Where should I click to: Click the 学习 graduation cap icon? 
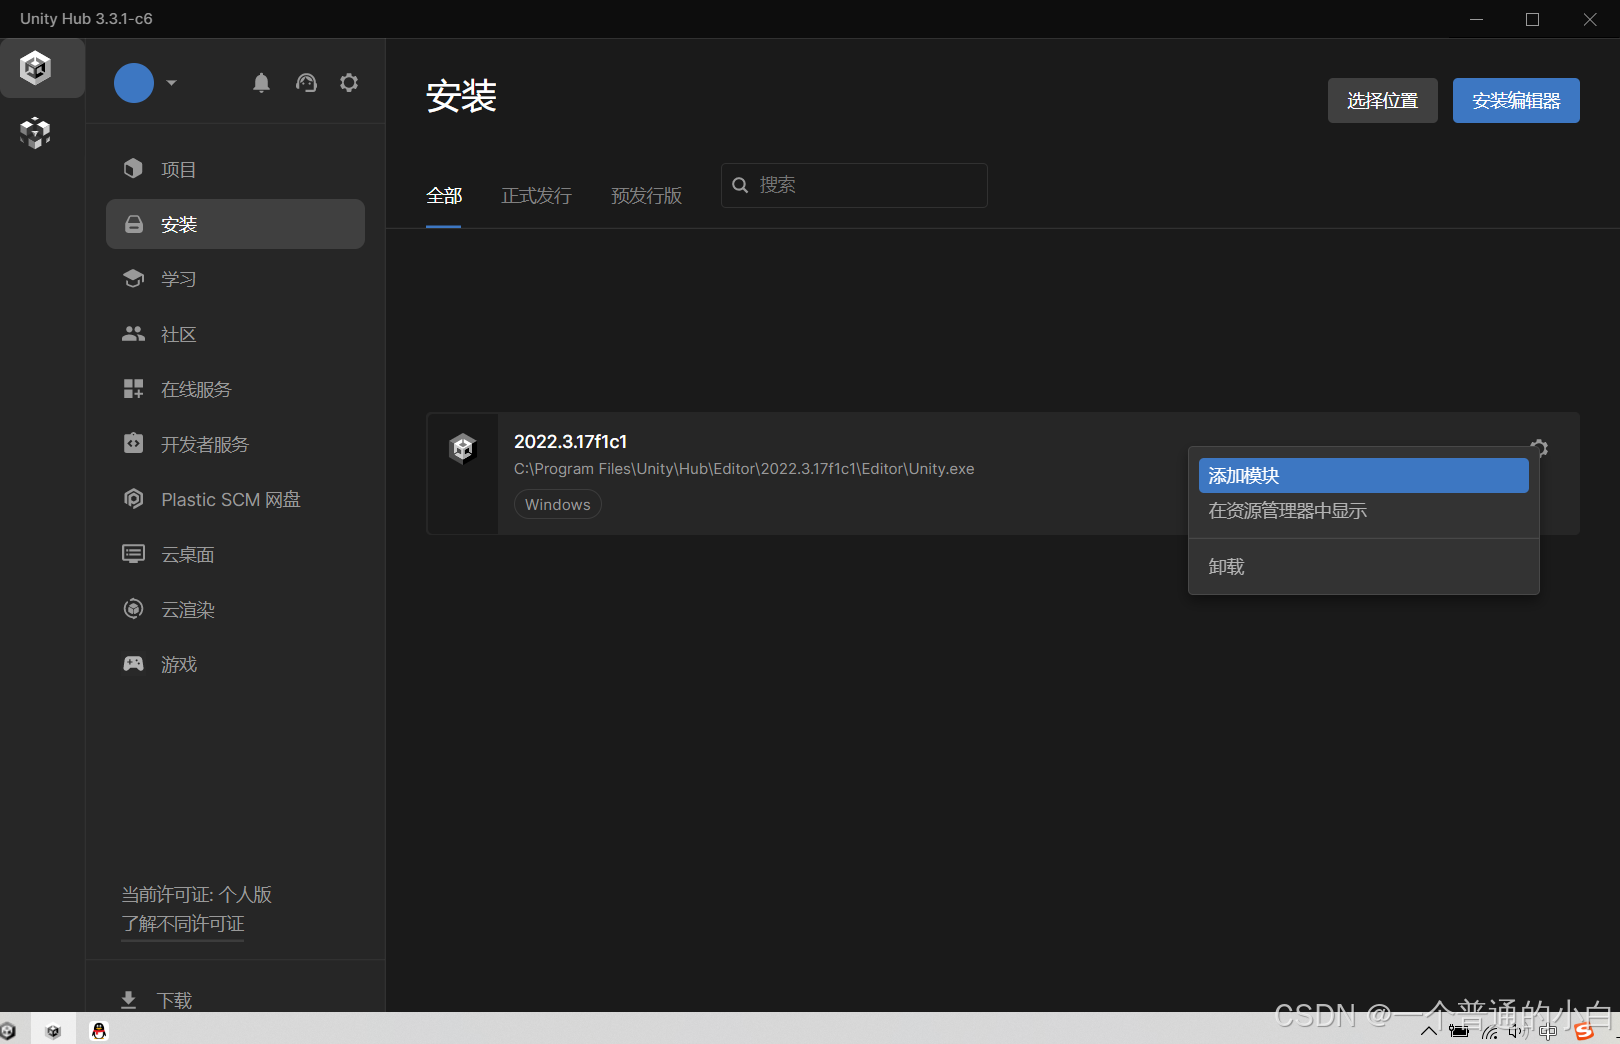coord(133,279)
